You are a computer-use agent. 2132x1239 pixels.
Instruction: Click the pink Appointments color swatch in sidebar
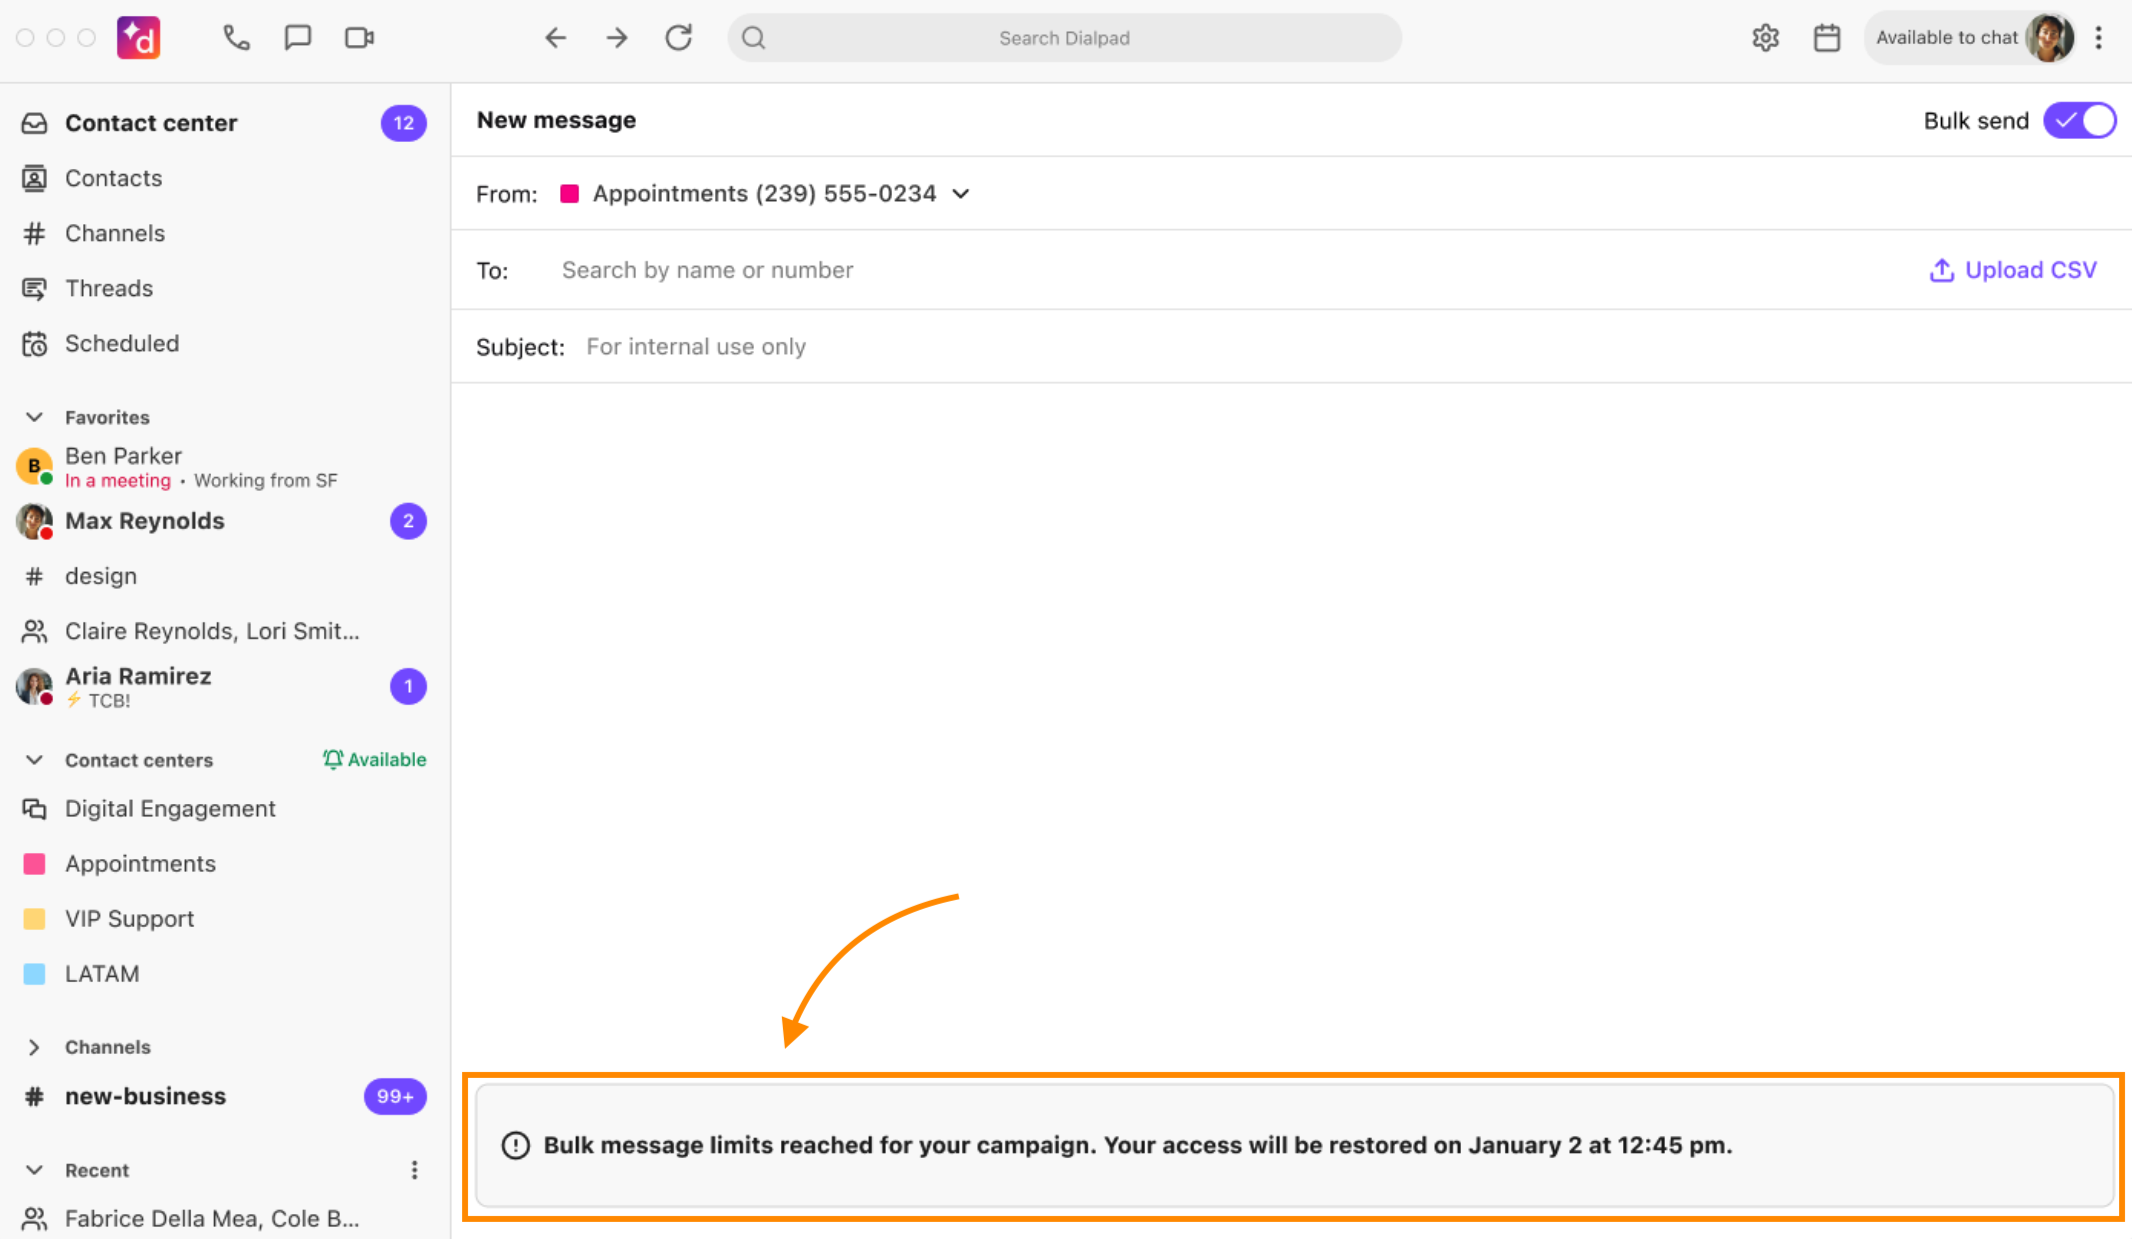pyautogui.click(x=35, y=864)
